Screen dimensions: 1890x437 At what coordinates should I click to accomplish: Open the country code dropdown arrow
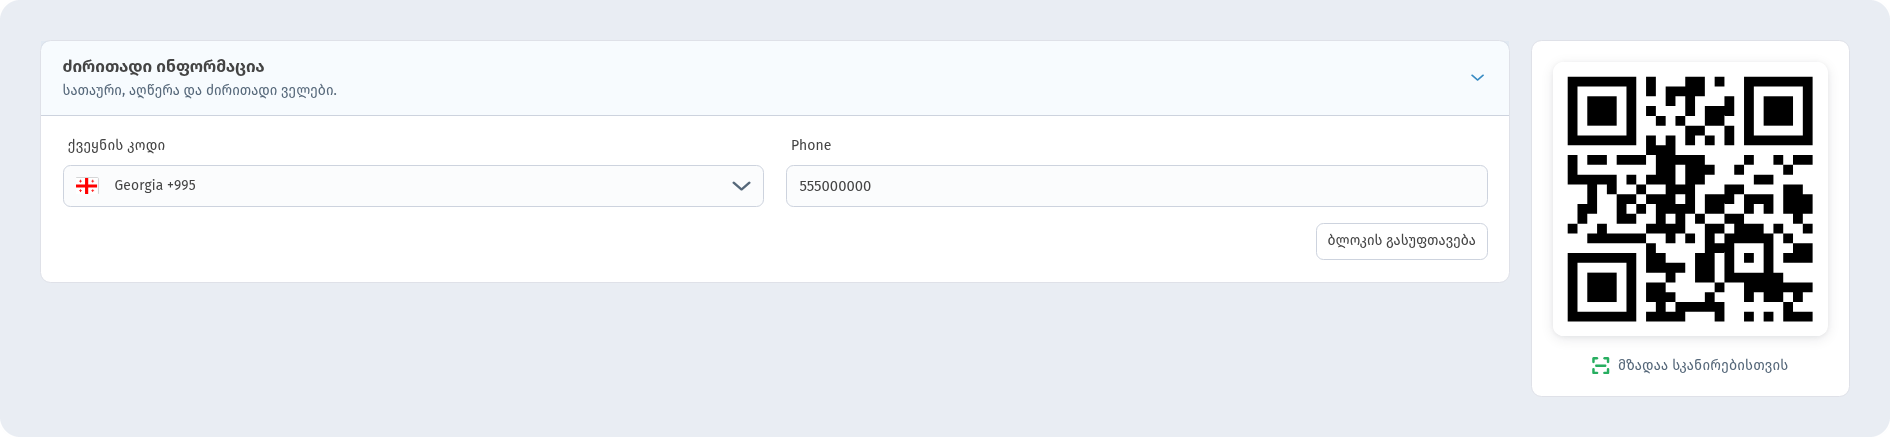coord(741,186)
